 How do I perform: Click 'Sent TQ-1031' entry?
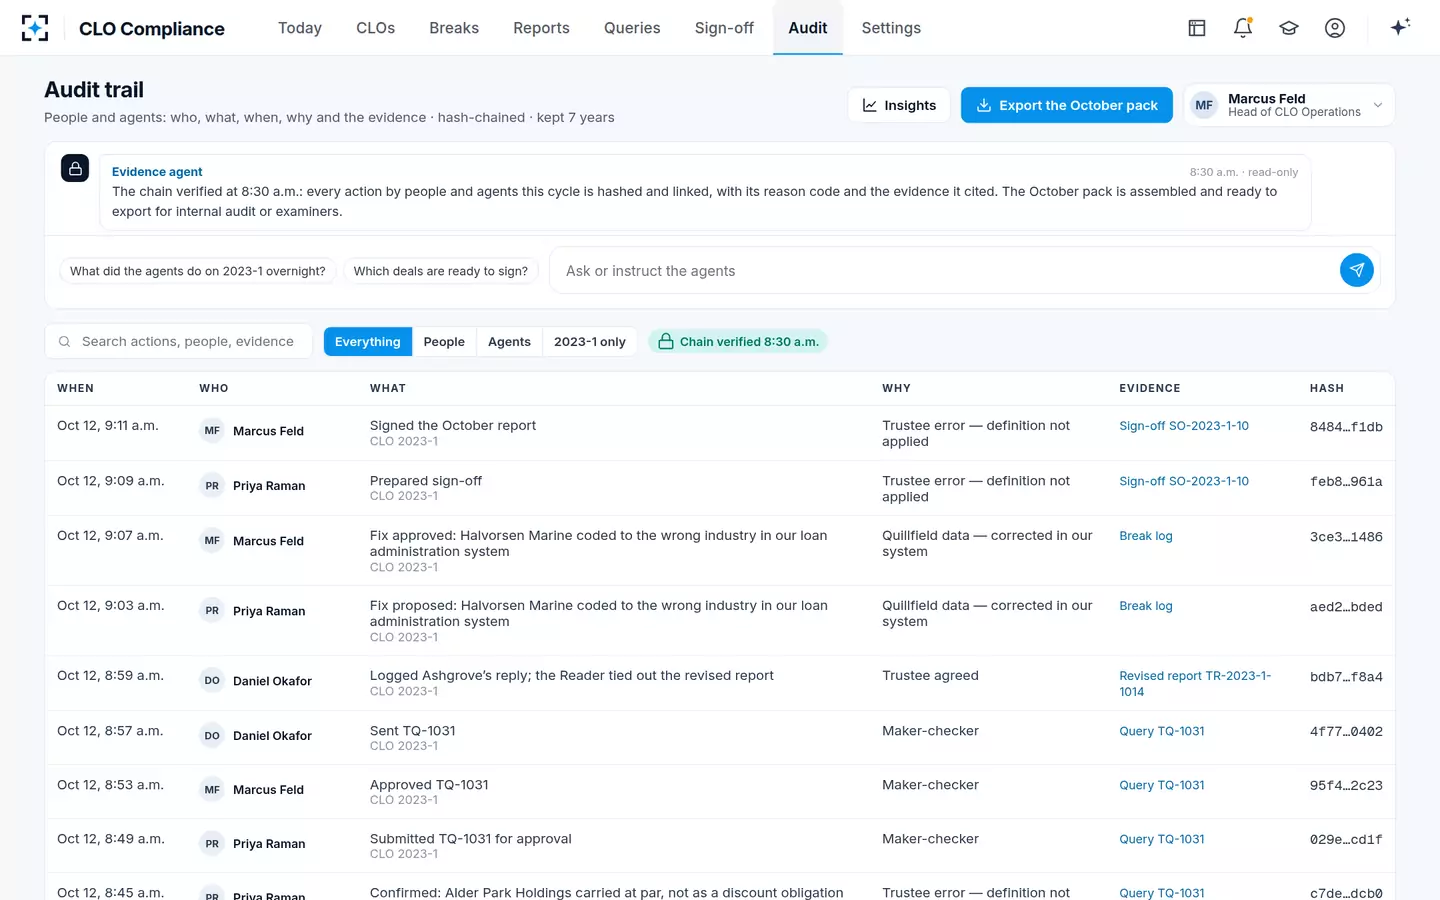tap(413, 731)
